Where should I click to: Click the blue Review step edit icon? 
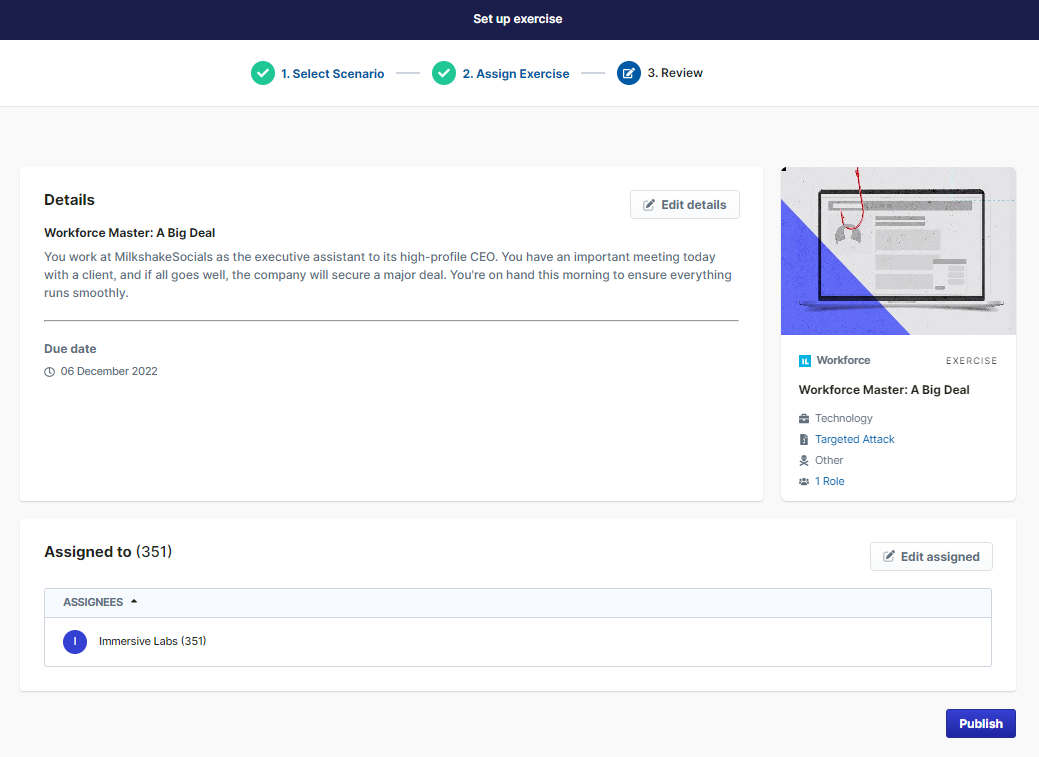coord(629,73)
